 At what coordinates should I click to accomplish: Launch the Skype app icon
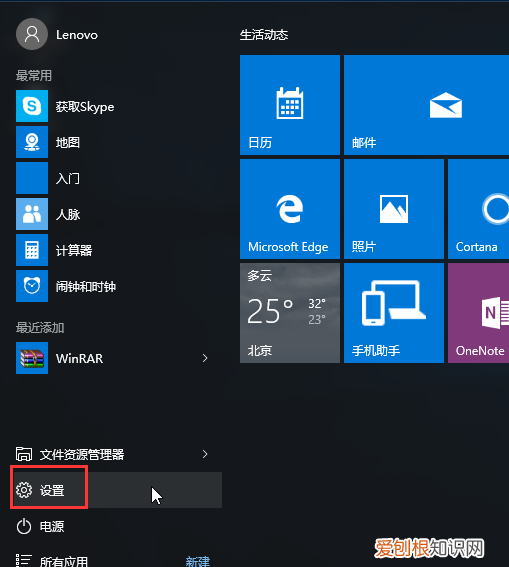click(32, 106)
